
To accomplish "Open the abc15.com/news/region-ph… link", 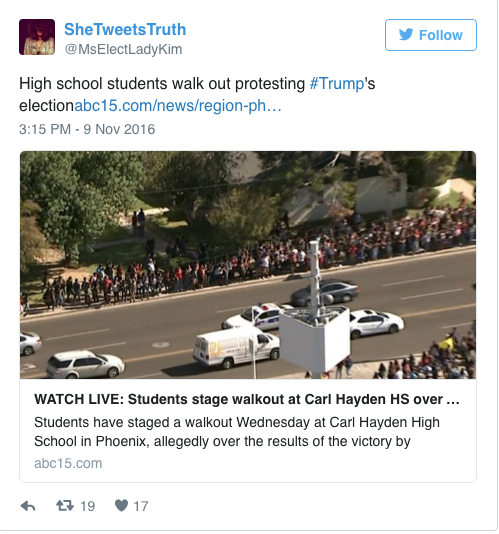I will [178, 106].
